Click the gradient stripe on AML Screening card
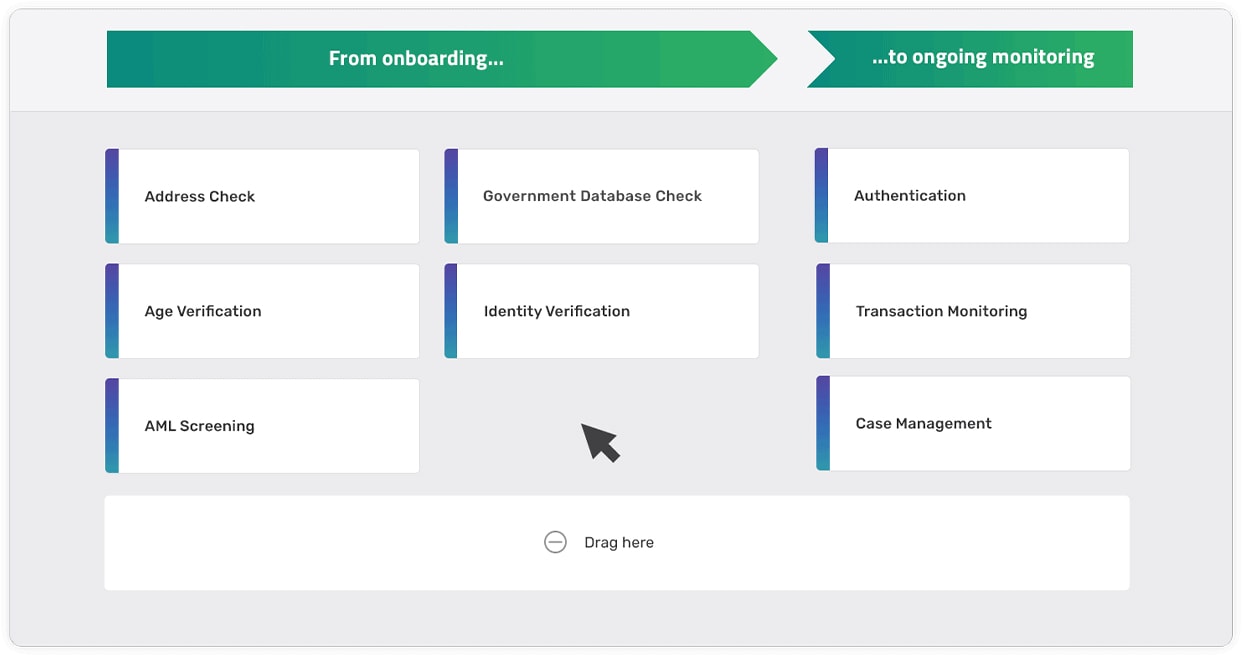 click(112, 426)
